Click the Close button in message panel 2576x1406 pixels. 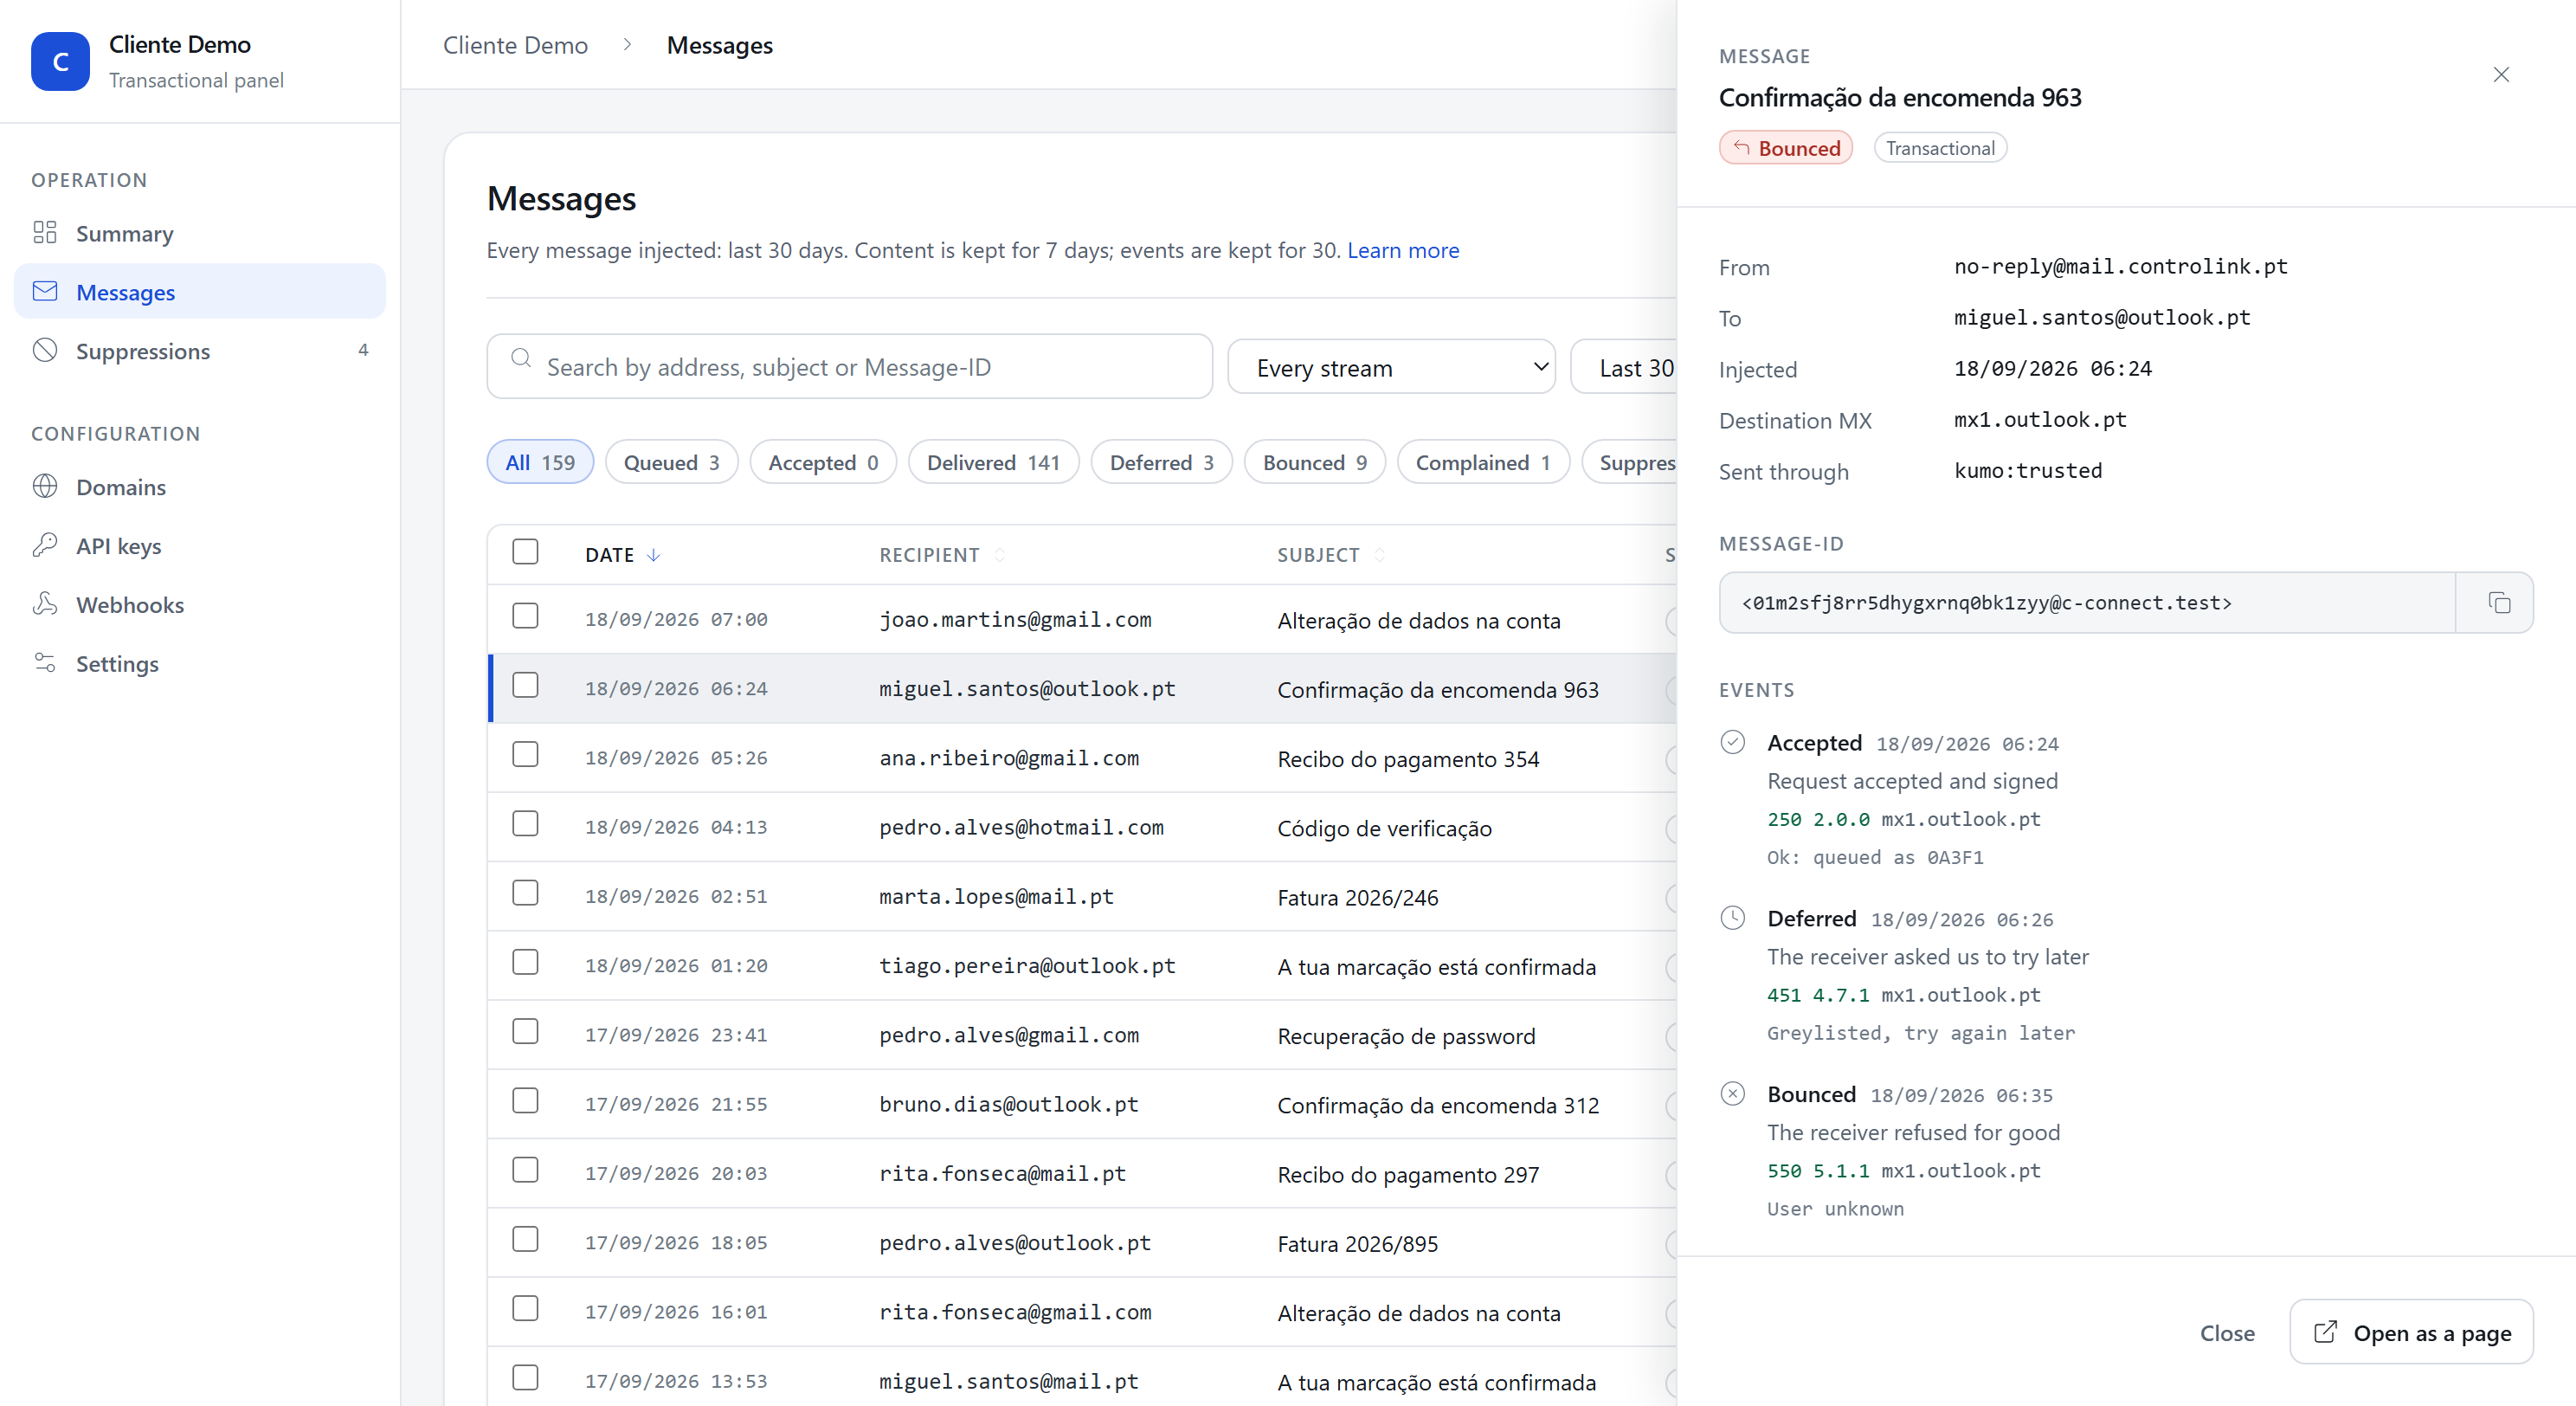(2227, 1333)
